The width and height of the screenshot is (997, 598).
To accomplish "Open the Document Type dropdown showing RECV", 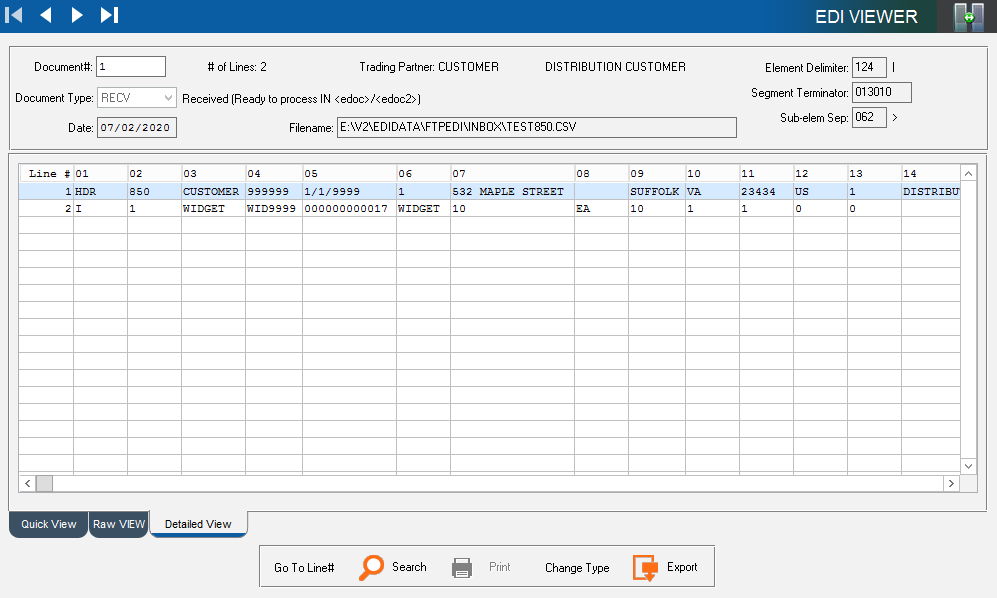I will tap(167, 97).
